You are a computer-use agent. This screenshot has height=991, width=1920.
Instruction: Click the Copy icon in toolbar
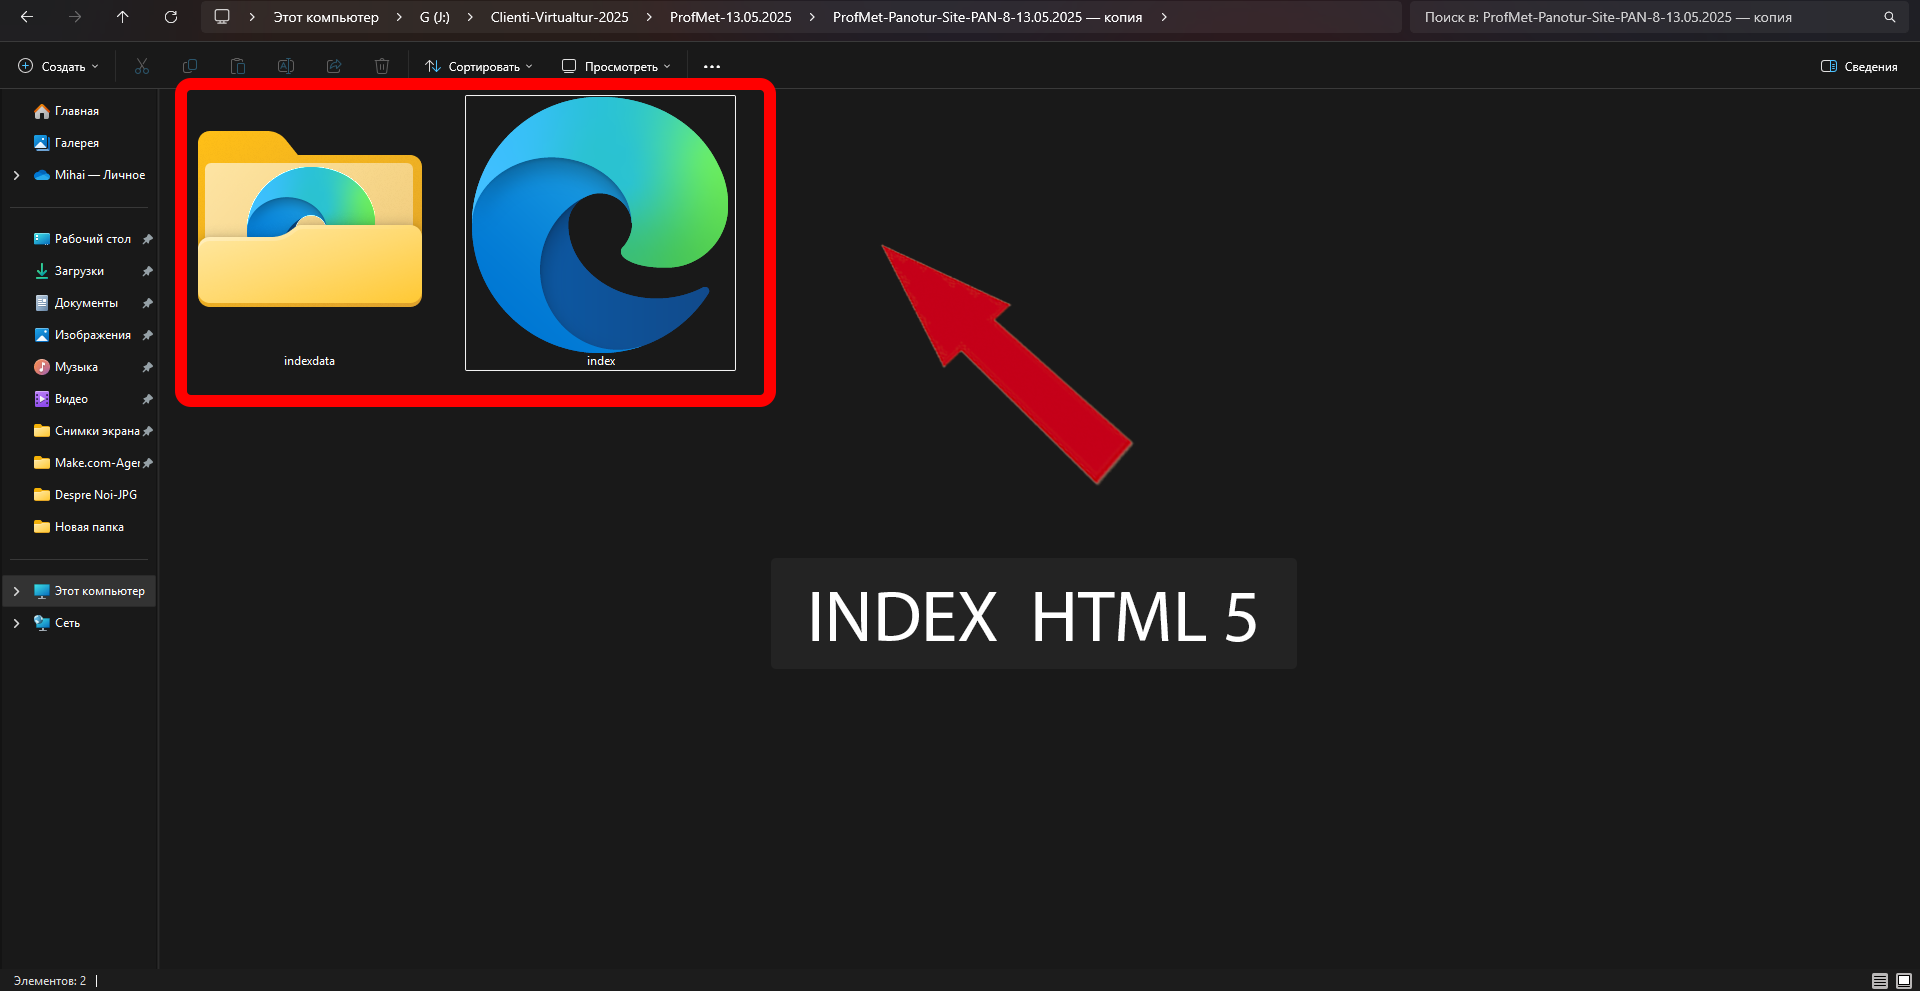[x=190, y=66]
